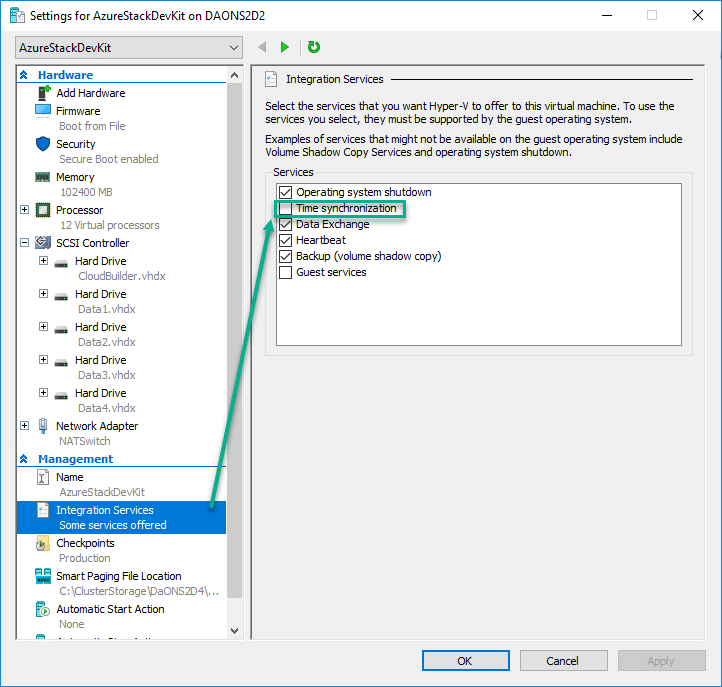
Task: Click the Data1.vhdx hard drive icon
Action: click(x=61, y=297)
